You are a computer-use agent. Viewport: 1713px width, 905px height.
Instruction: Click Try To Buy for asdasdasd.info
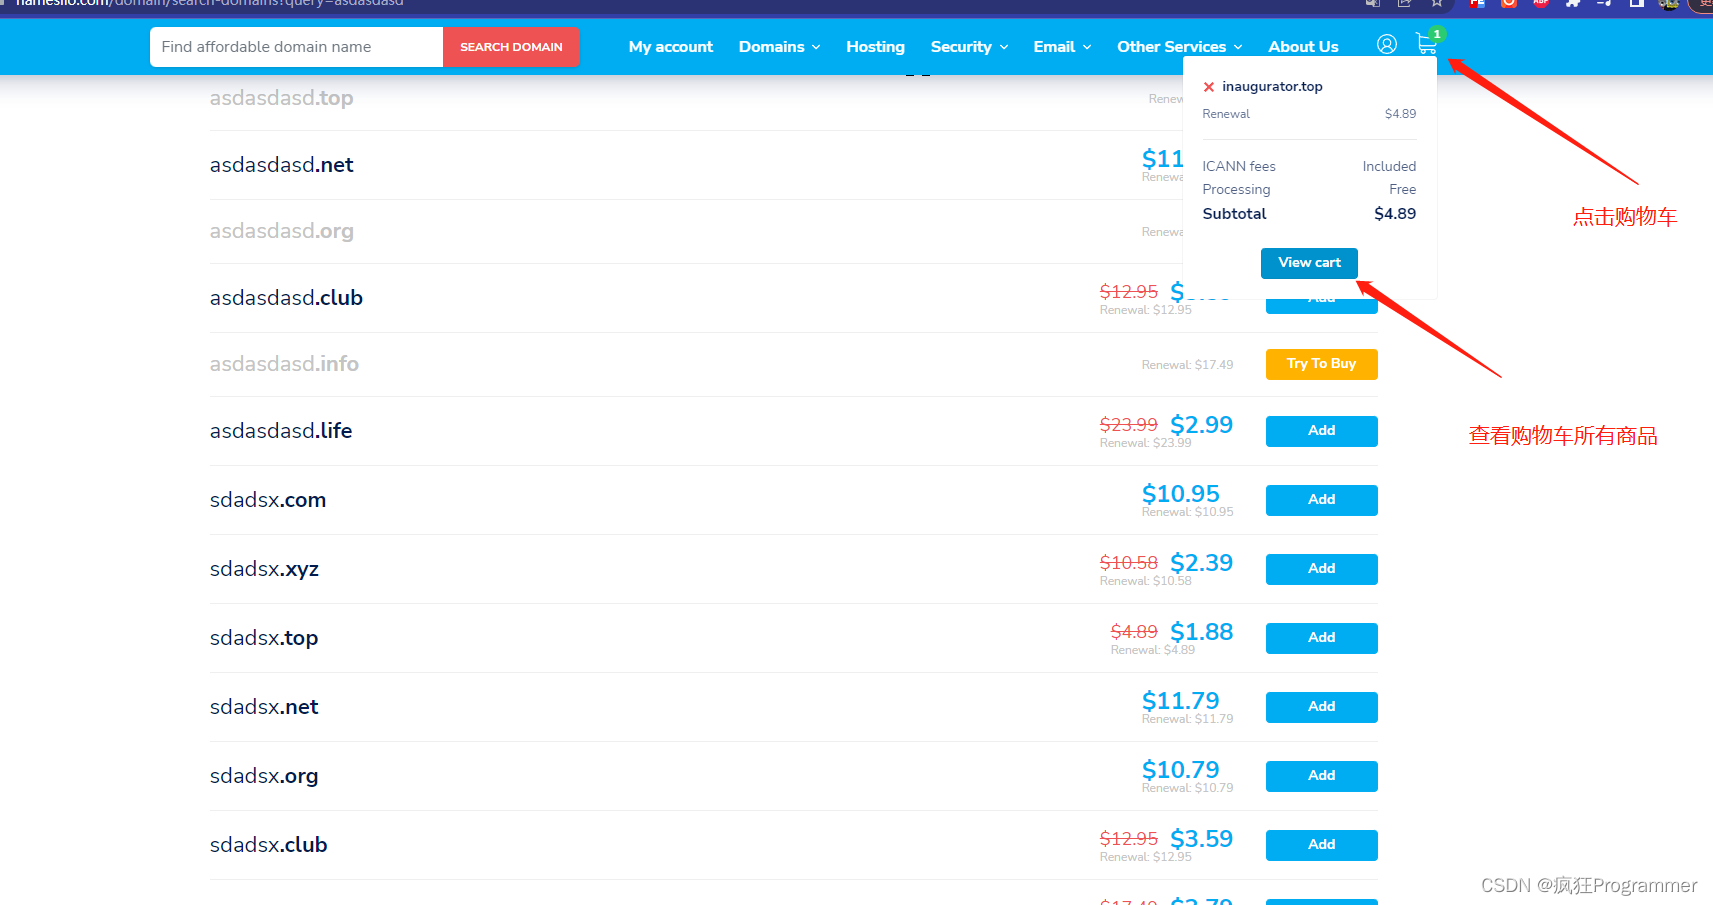click(1321, 364)
